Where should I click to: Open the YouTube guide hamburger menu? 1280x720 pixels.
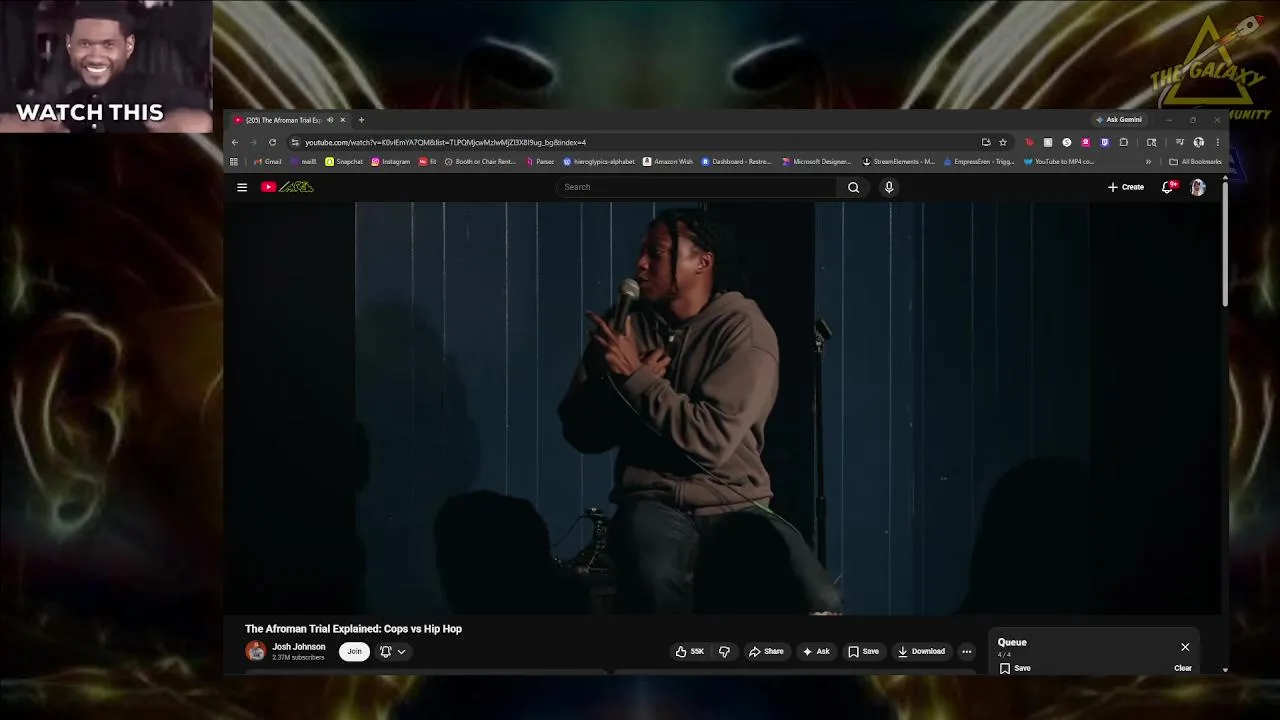click(242, 187)
